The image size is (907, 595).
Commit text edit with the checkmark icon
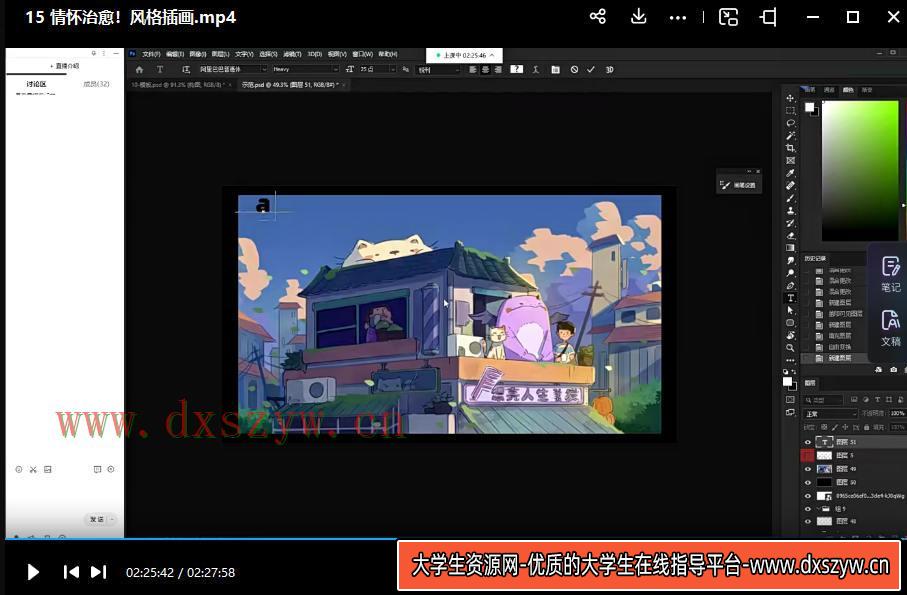(591, 69)
